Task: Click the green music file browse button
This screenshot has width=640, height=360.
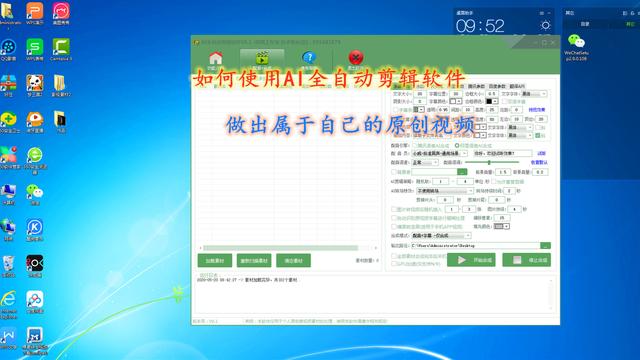Action: pyautogui.click(x=462, y=172)
